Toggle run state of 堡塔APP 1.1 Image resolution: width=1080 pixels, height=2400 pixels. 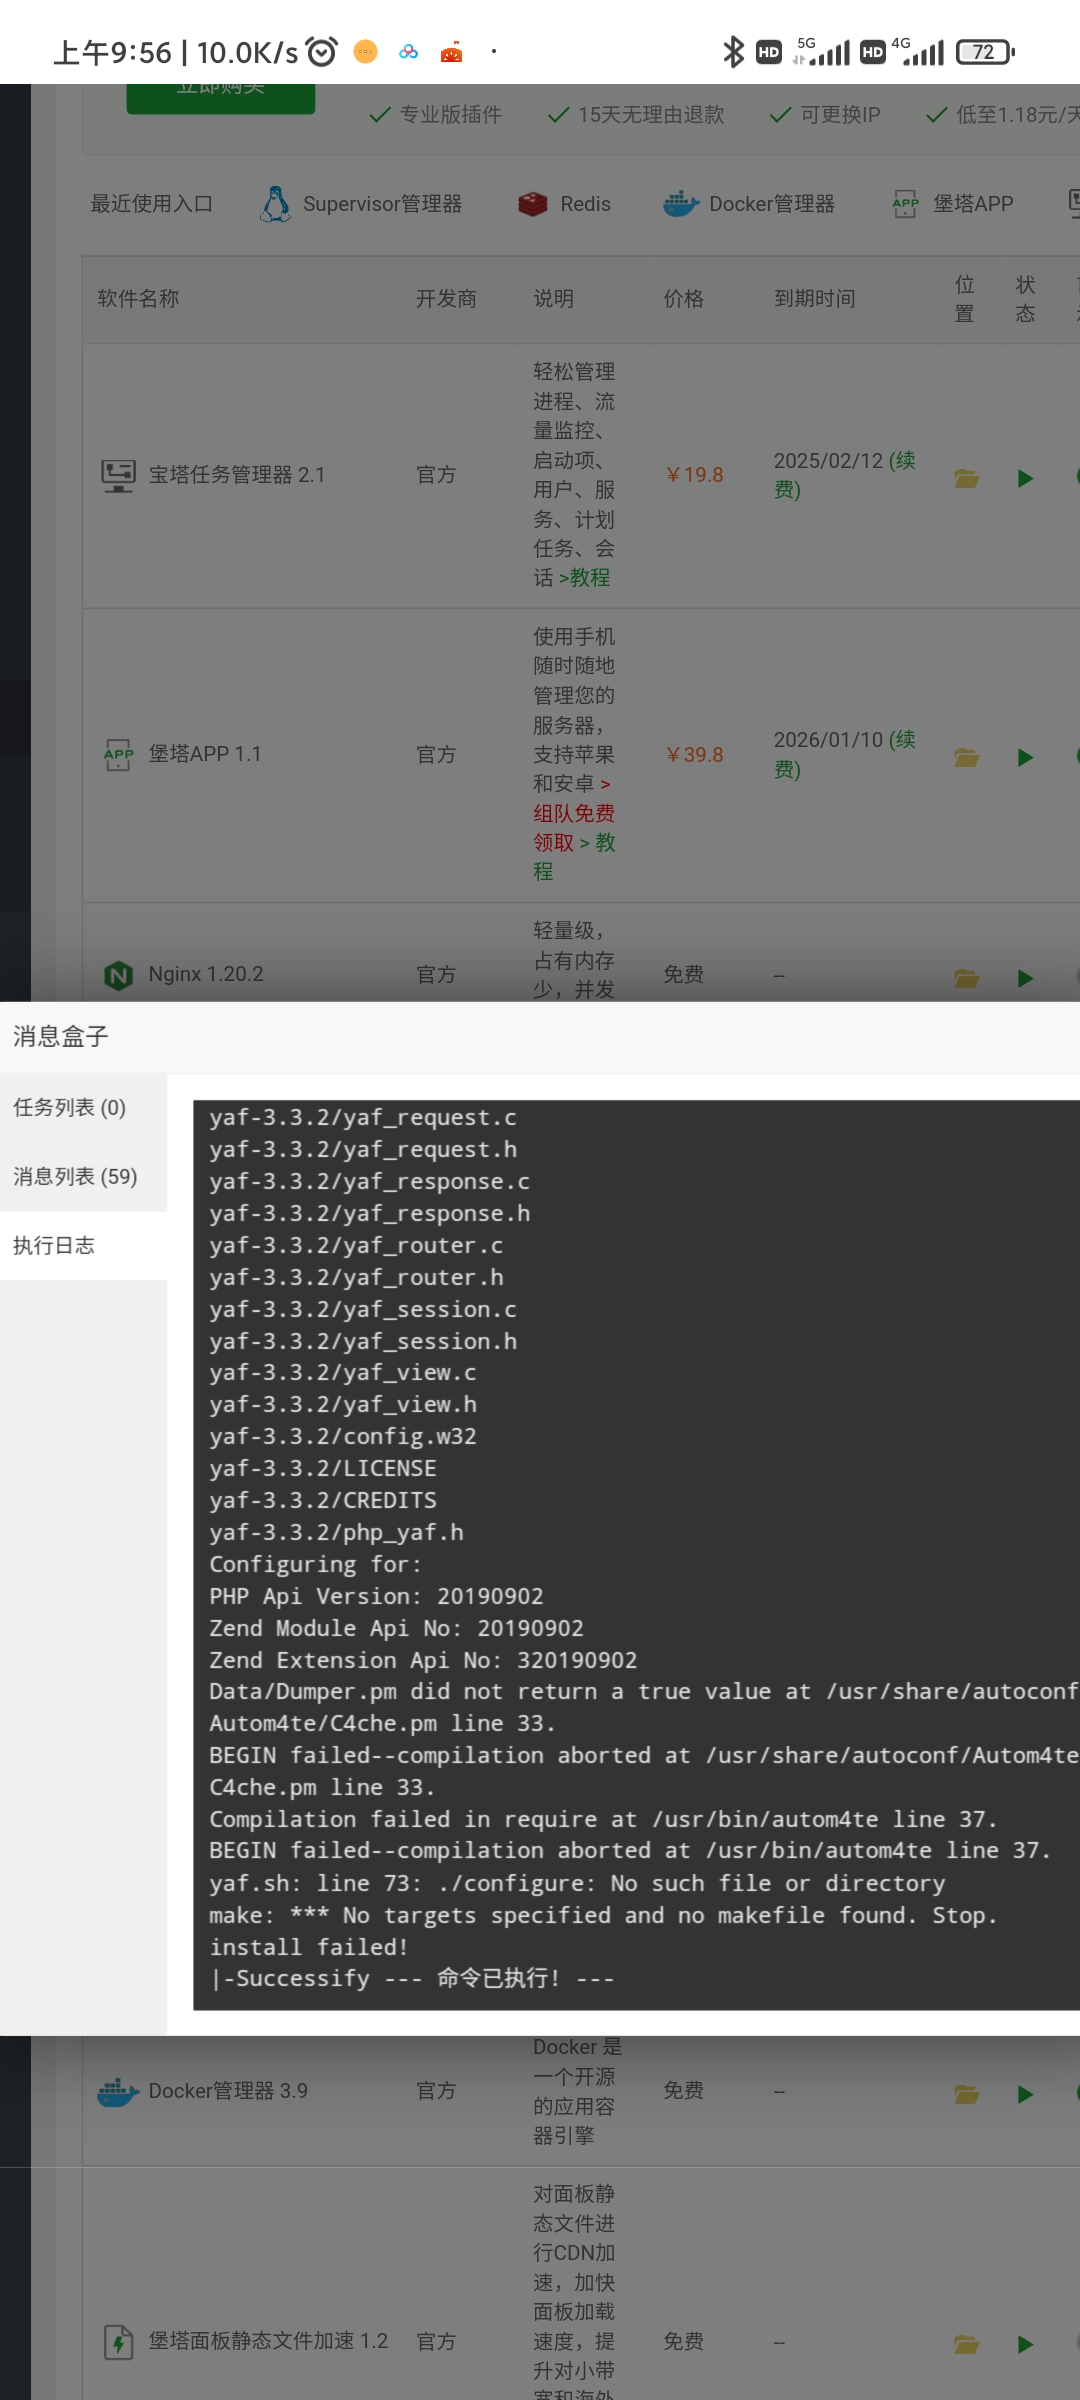coord(1025,757)
